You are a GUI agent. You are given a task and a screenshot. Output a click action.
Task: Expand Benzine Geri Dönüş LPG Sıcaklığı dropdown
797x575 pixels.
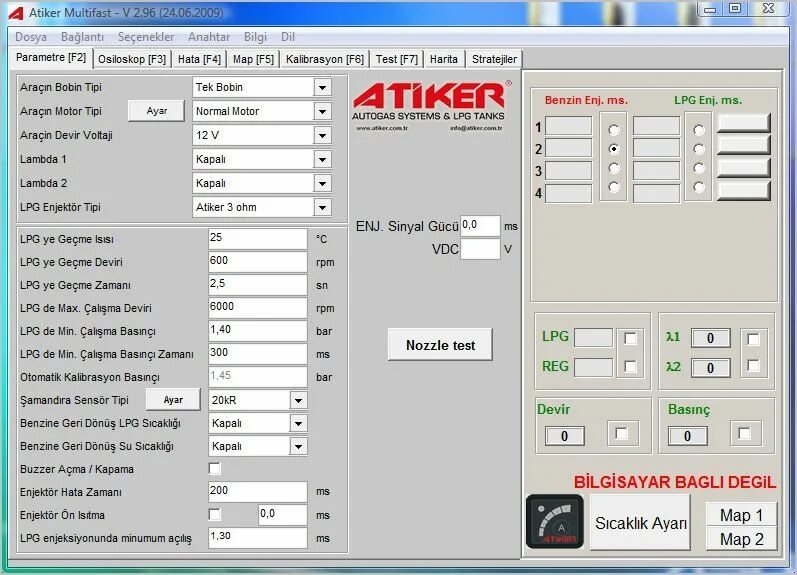click(298, 423)
